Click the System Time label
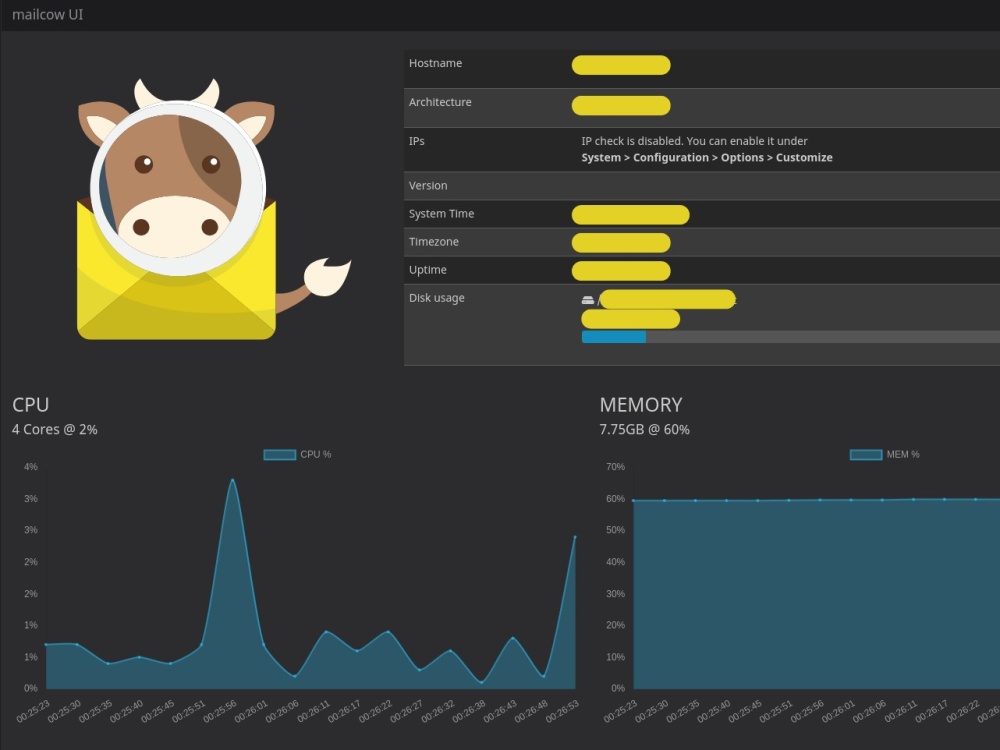This screenshot has width=1000, height=750. tap(441, 214)
